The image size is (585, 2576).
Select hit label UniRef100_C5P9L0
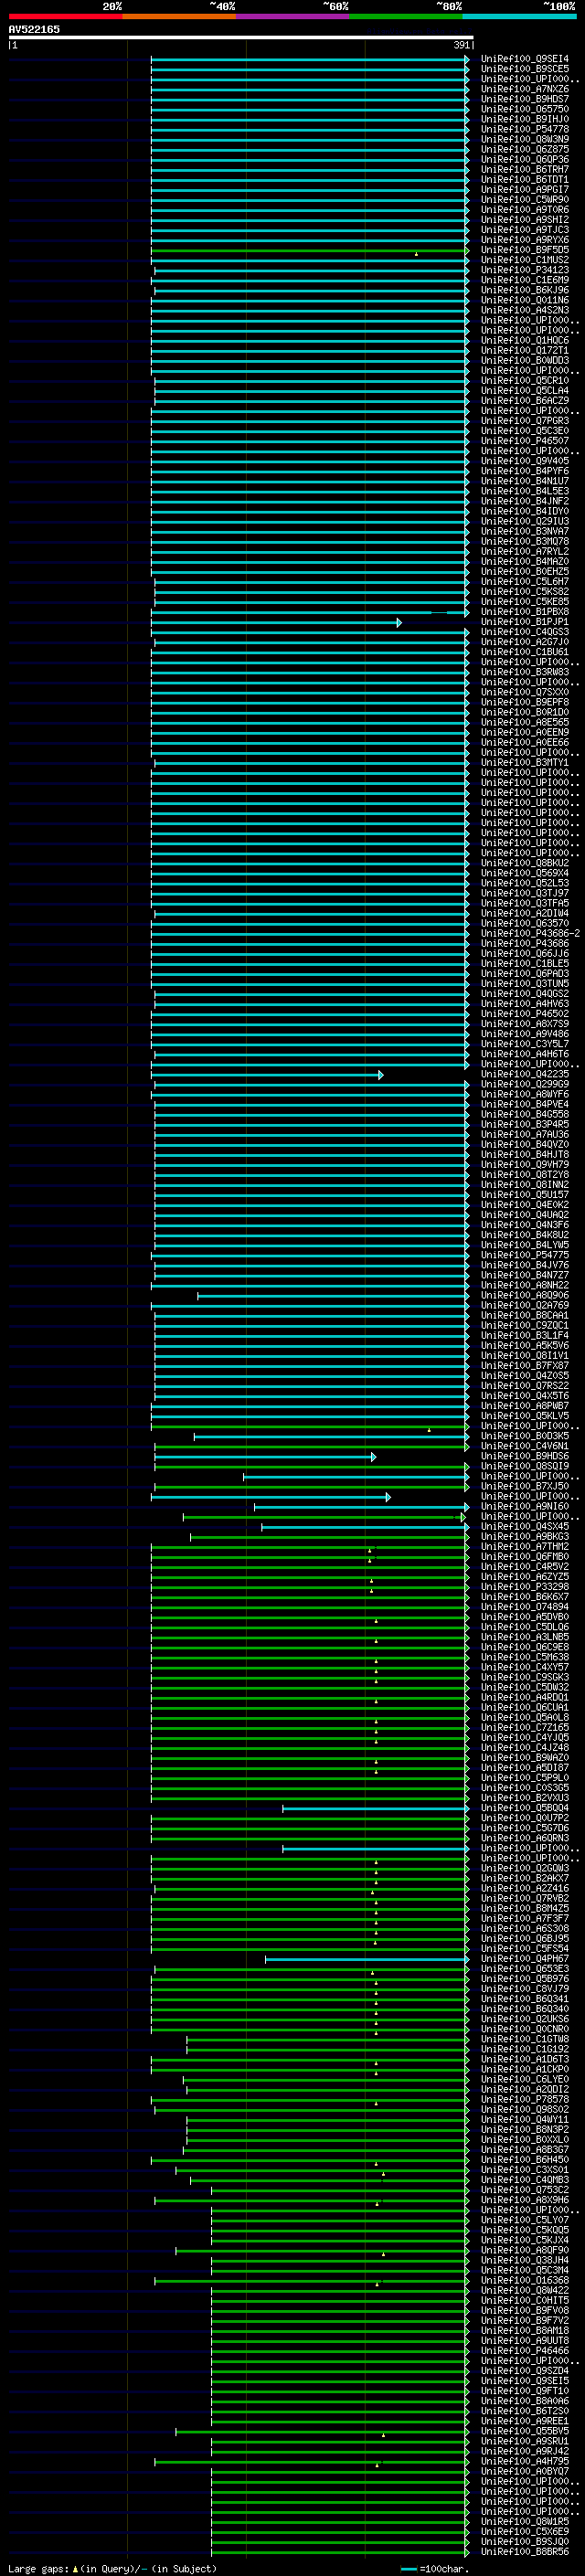[x=525, y=1777]
